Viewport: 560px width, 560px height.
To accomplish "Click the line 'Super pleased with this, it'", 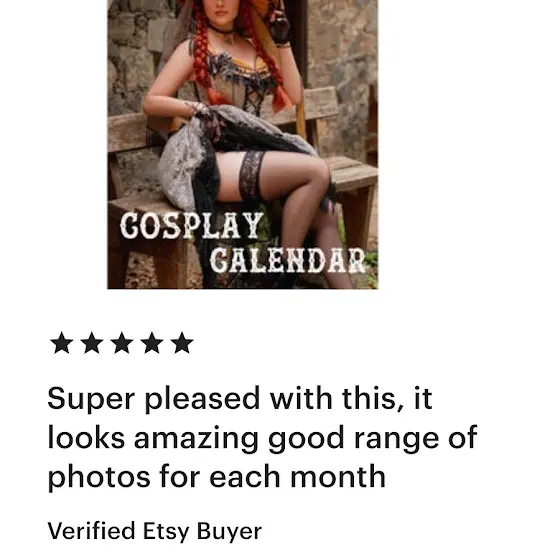I will point(240,399).
